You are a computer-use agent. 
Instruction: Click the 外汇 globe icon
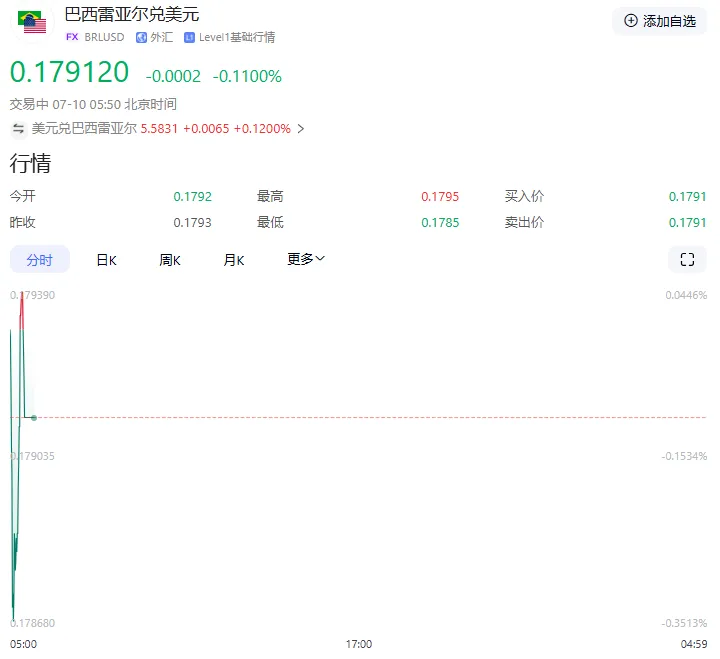click(x=141, y=37)
